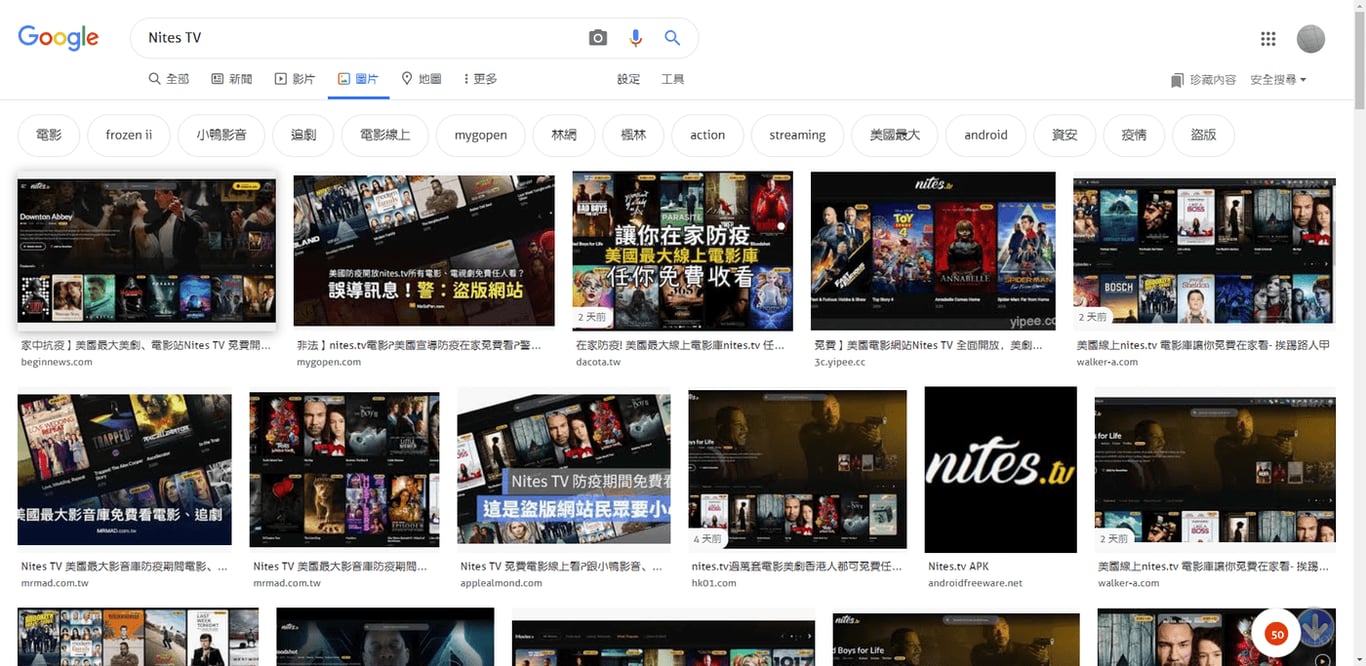This screenshot has width=1366, height=666.
Task: Click the Nites.tv APK caption
Action: [958, 566]
